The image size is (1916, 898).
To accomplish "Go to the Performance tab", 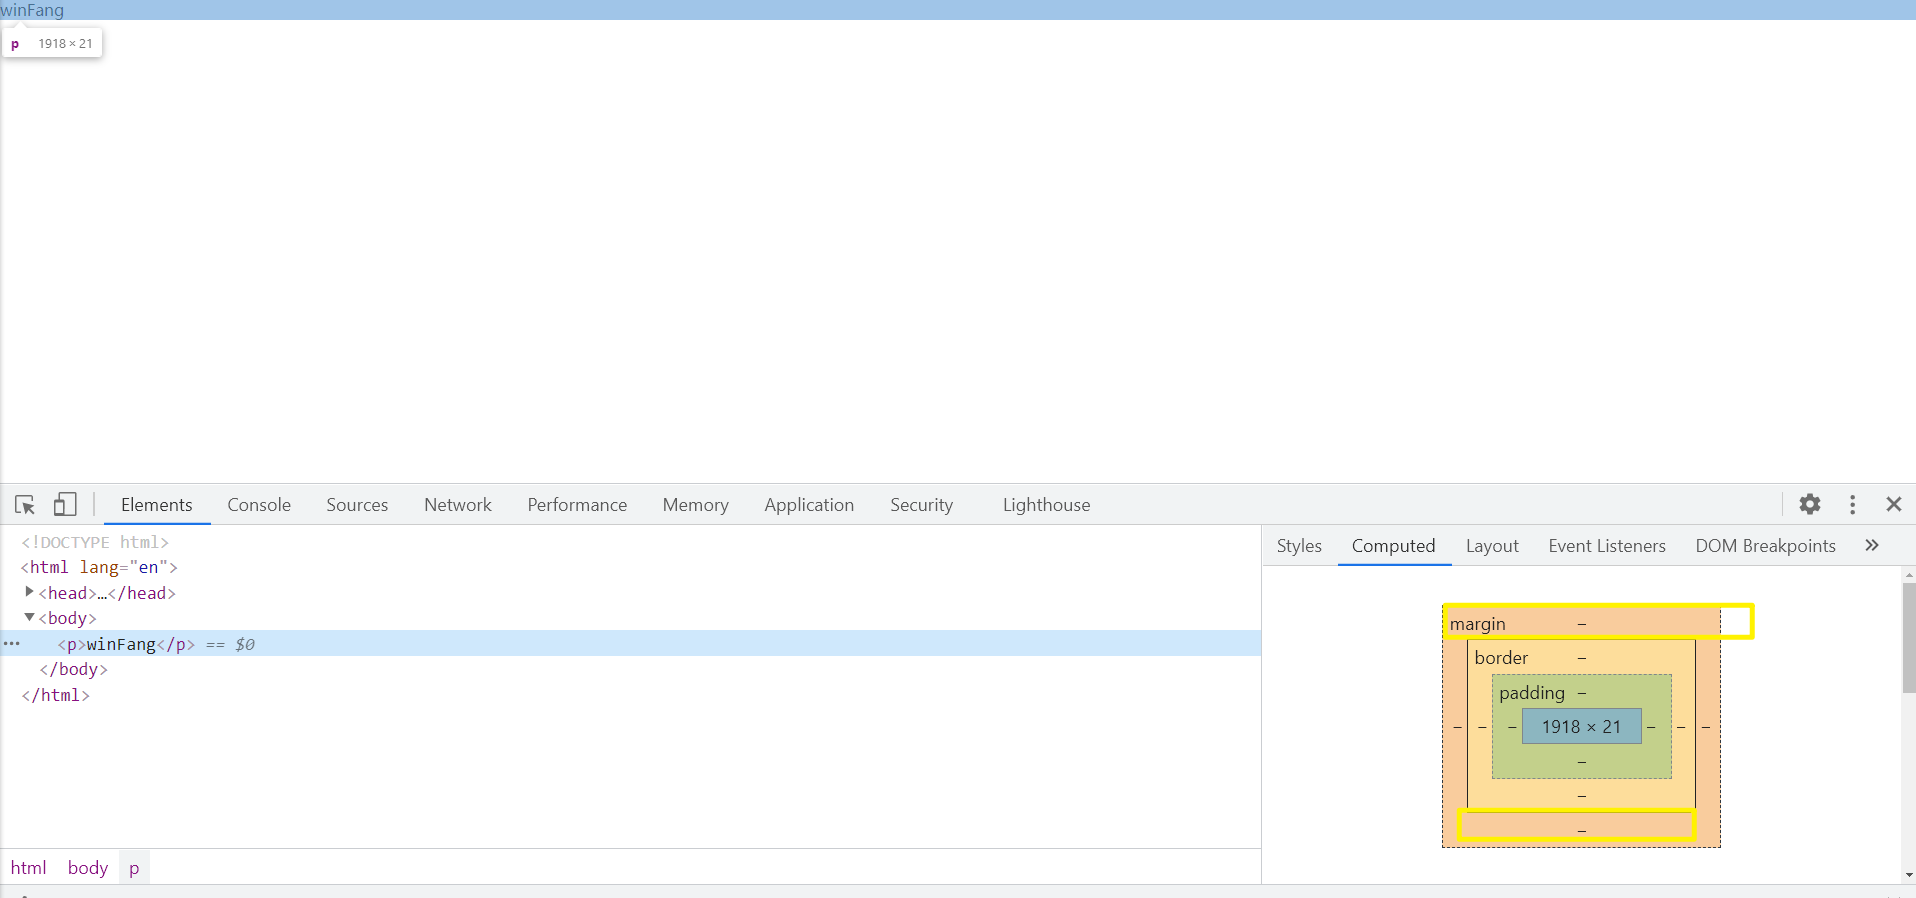I will [x=577, y=505].
